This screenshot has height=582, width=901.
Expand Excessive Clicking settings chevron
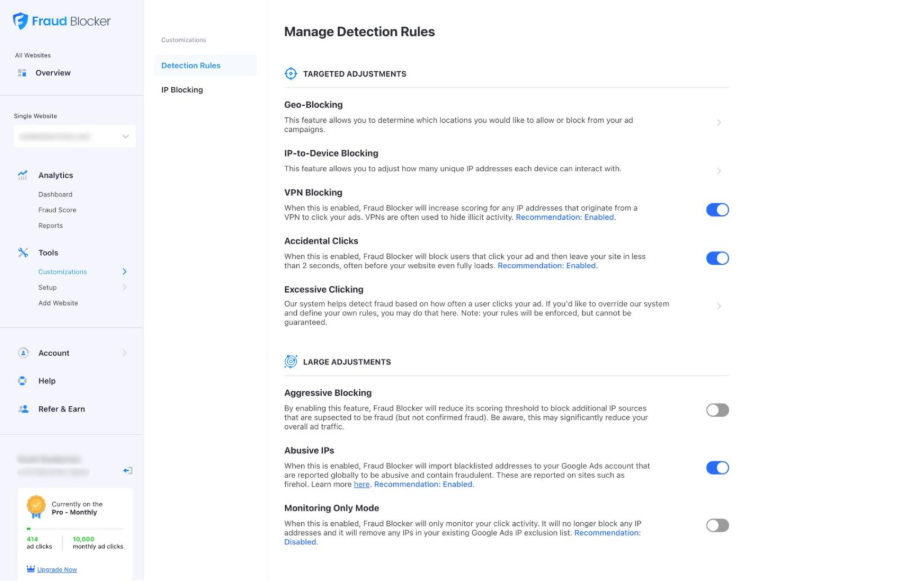(x=719, y=306)
